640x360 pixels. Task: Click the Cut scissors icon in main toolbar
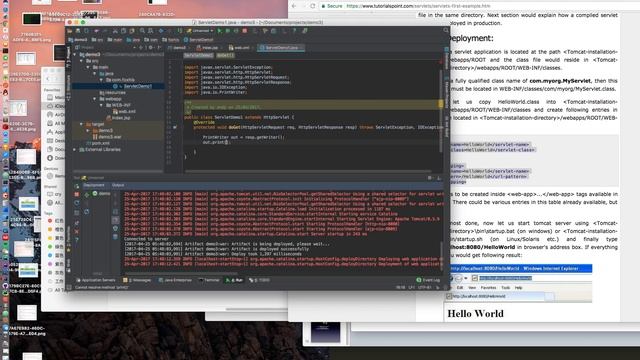115,31
